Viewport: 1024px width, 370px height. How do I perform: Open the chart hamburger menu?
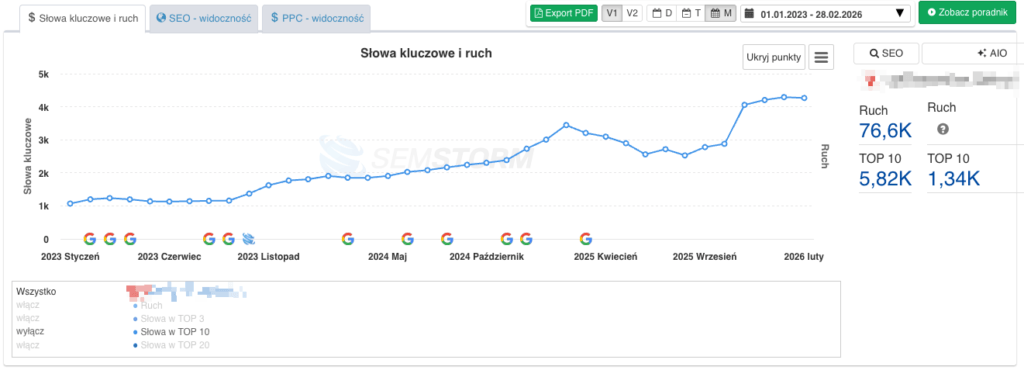(821, 57)
